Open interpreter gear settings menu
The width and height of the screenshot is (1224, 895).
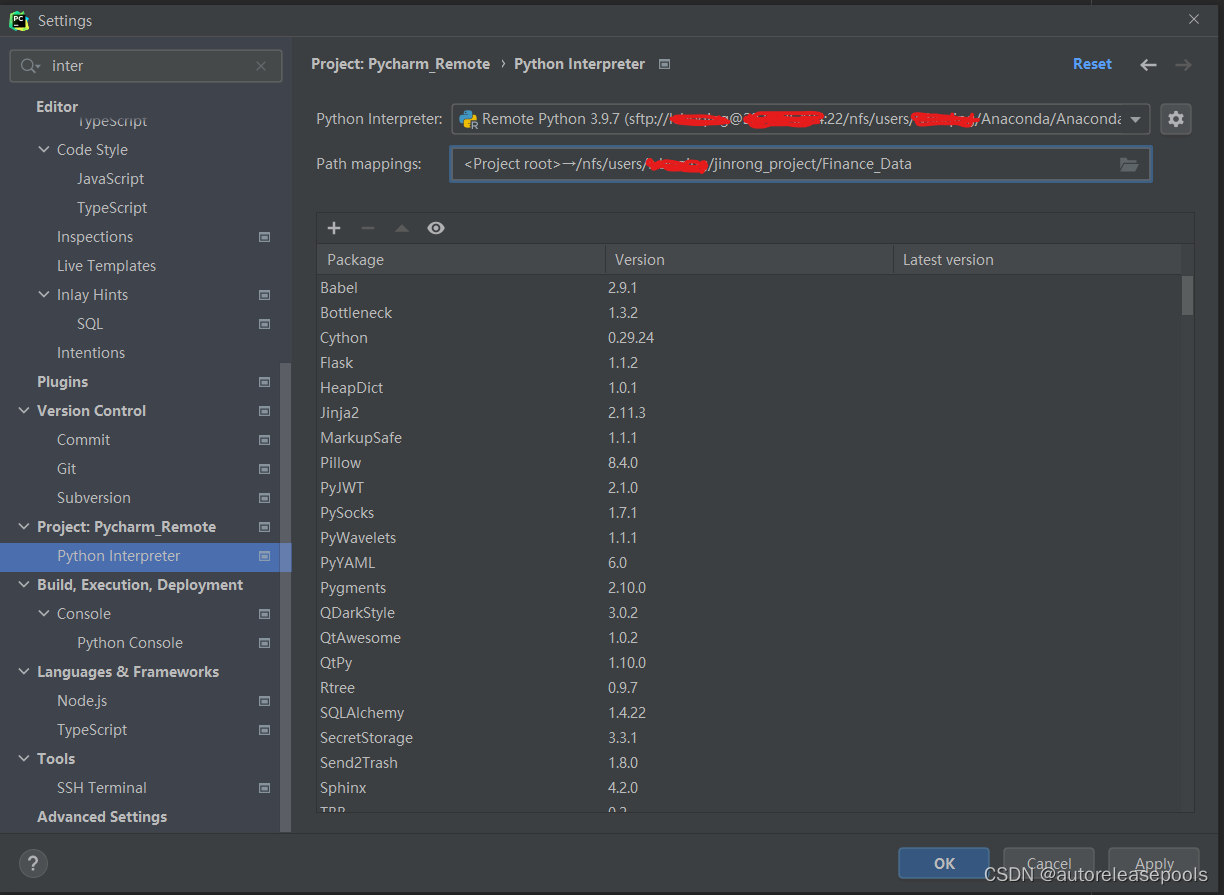tap(1176, 119)
